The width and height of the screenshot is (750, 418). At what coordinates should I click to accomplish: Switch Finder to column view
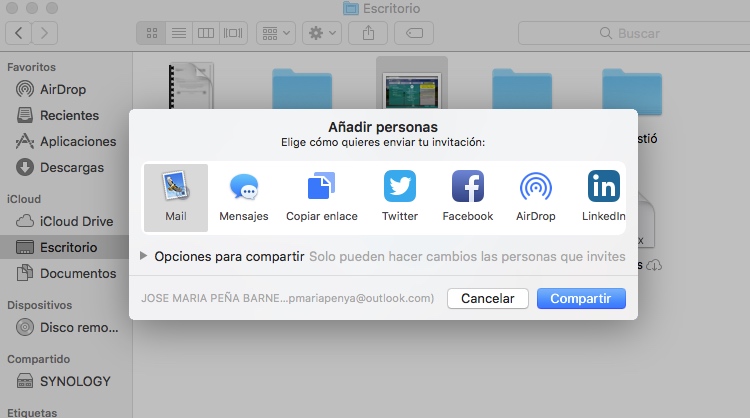pyautogui.click(x=206, y=33)
